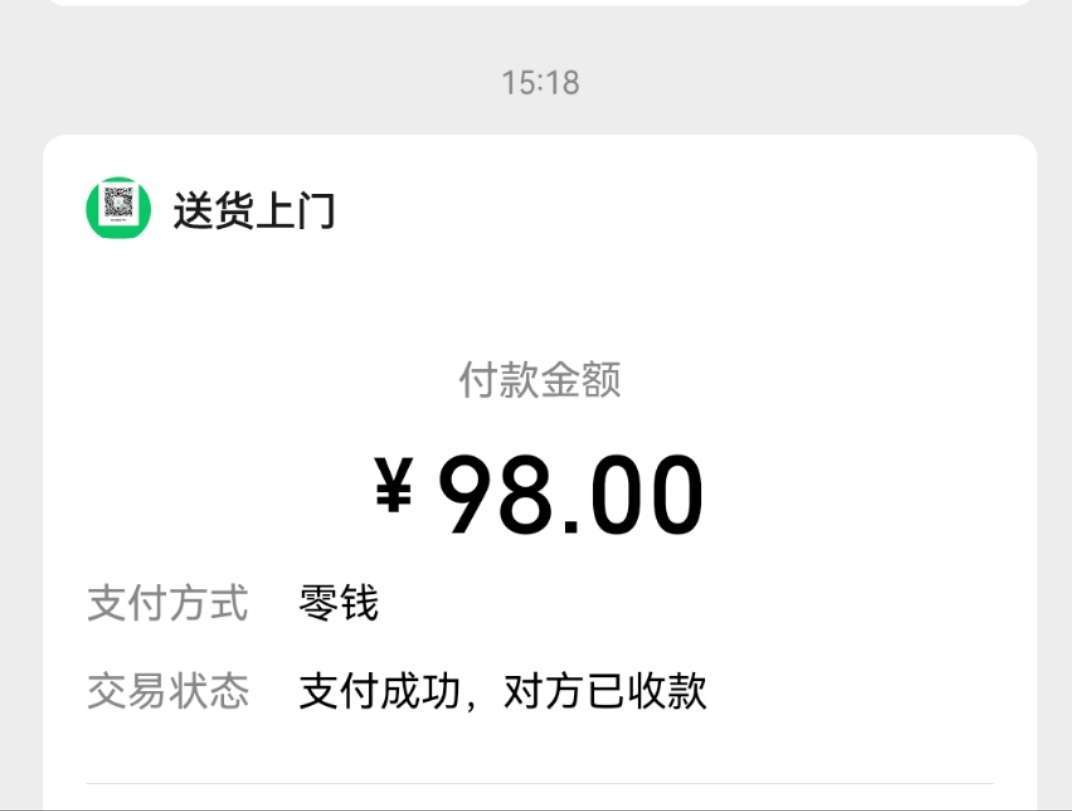
Task: Click the 交易状态 field label
Action: click(167, 692)
